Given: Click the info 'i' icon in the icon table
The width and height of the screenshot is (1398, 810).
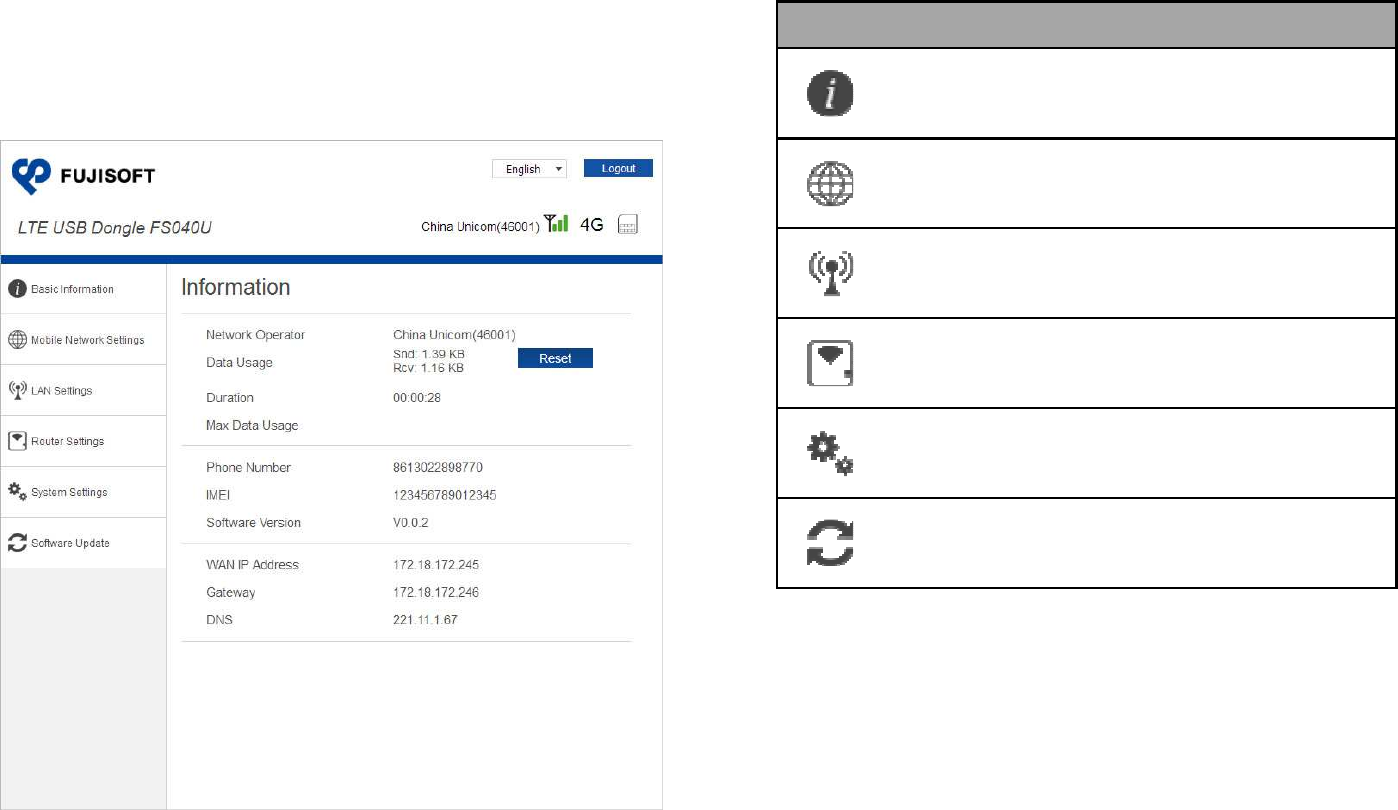Looking at the screenshot, I should click(x=830, y=94).
